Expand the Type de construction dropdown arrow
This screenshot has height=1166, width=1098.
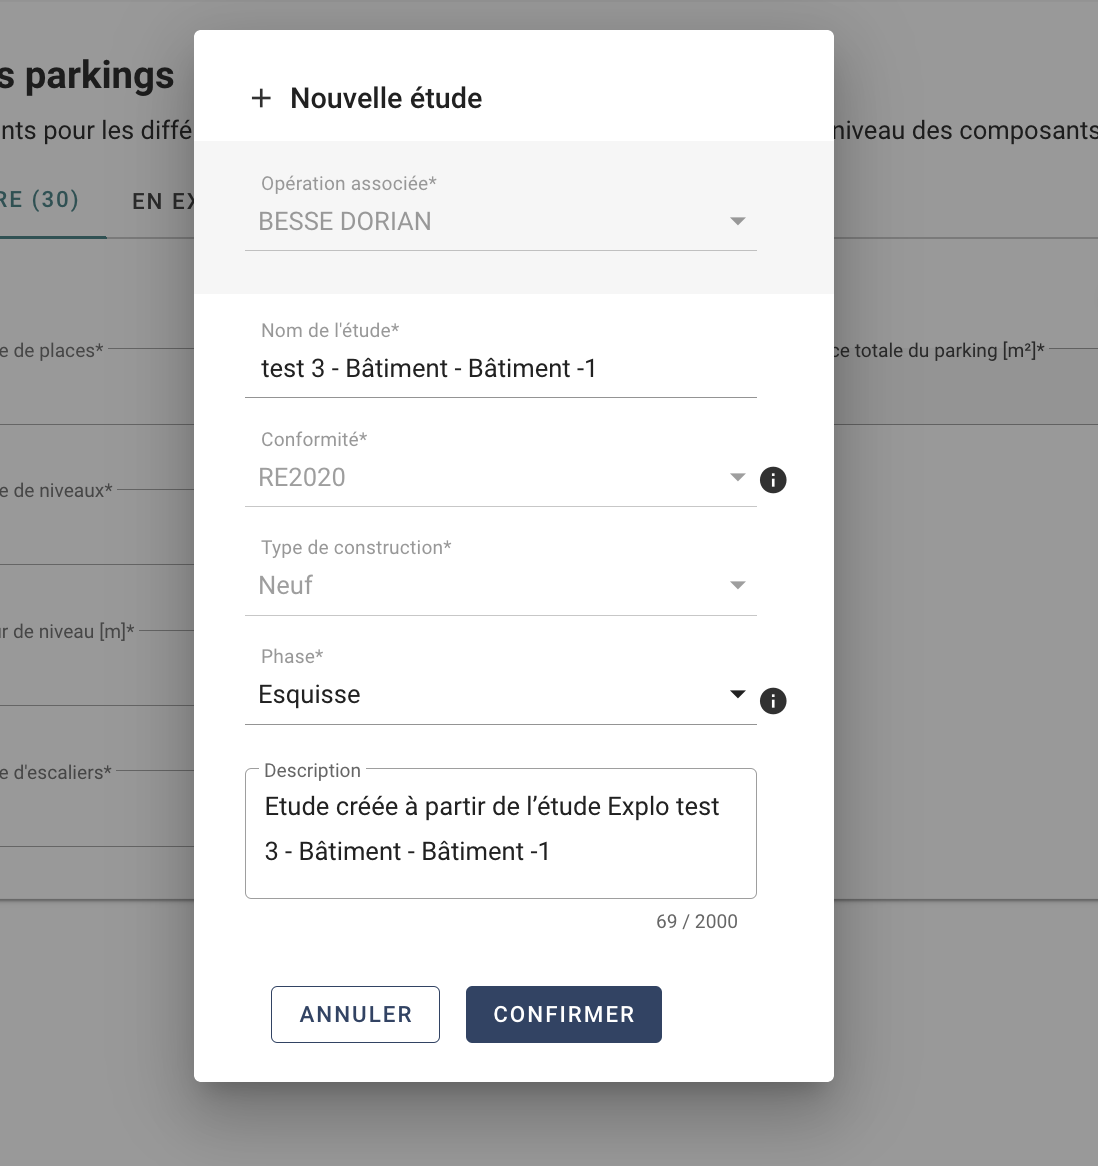click(x=737, y=586)
